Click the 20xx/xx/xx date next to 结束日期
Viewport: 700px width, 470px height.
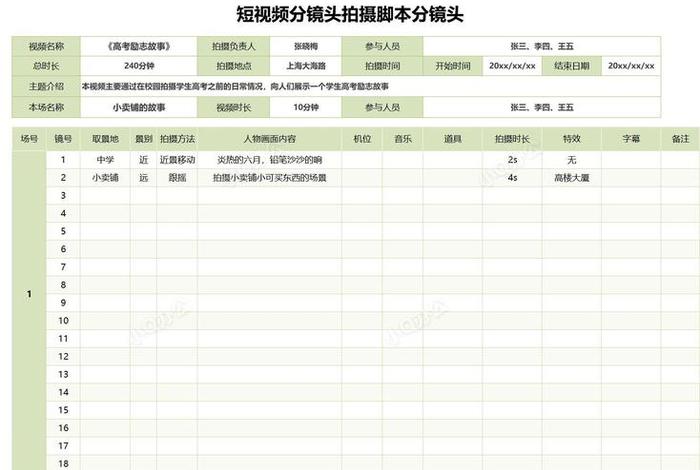click(631, 66)
